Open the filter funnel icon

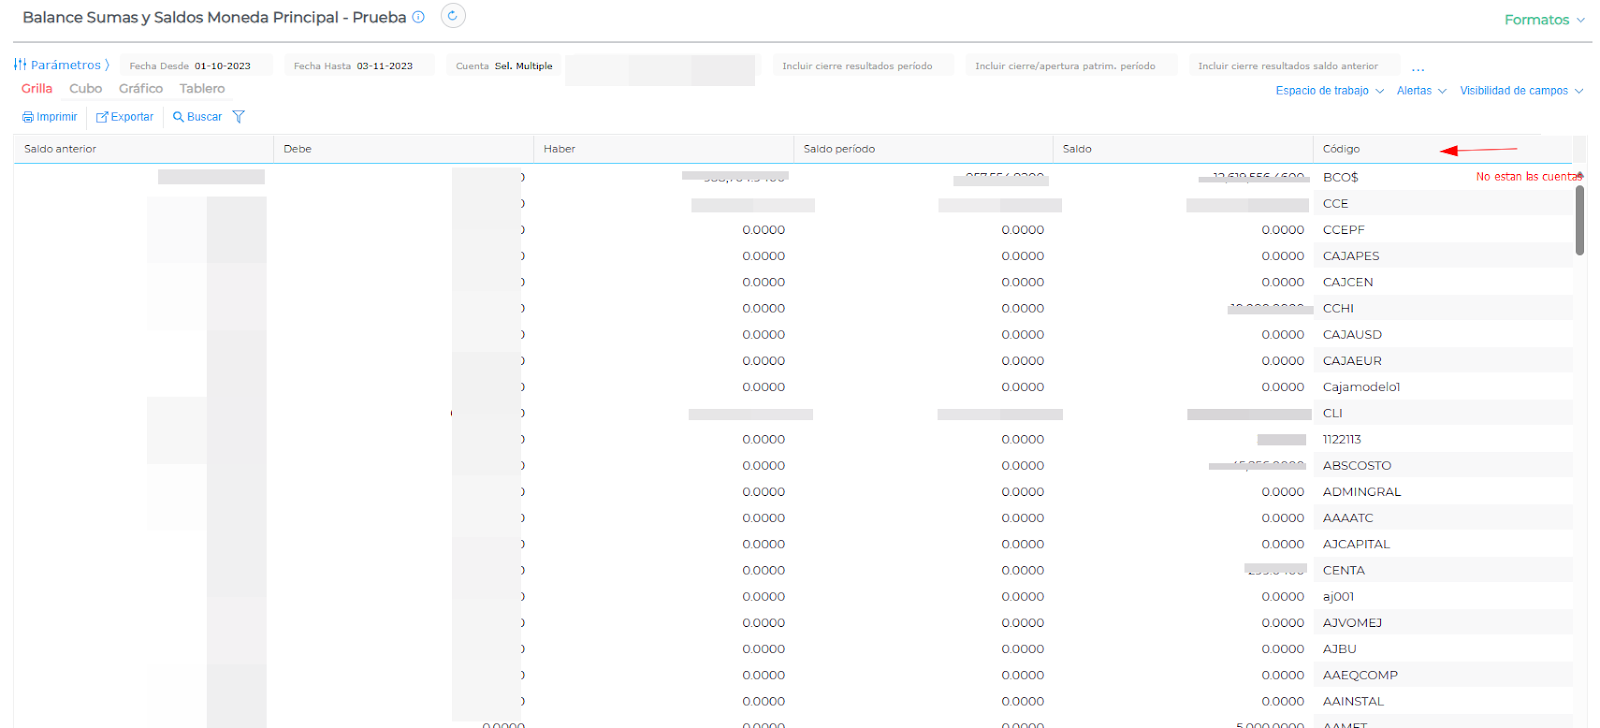238,117
